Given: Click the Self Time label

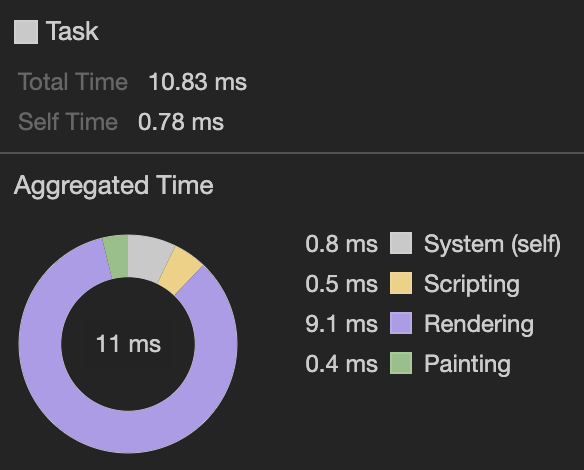Looking at the screenshot, I should [x=68, y=122].
